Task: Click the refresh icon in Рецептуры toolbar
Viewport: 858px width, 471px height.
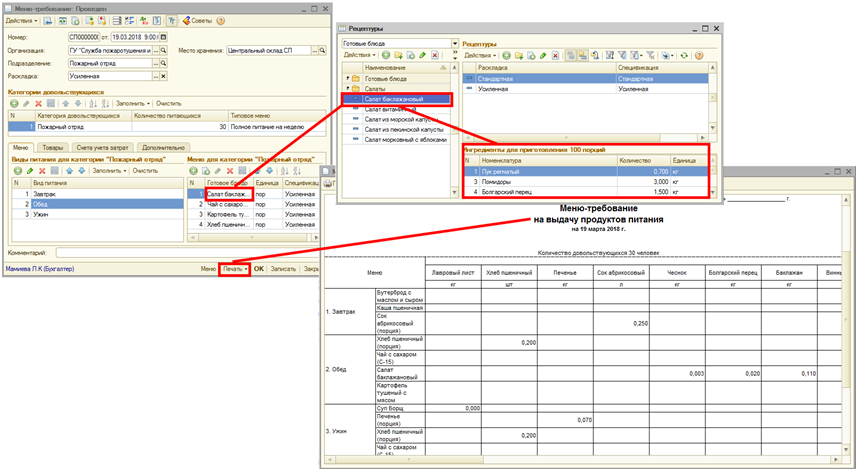Action: pyautogui.click(x=685, y=56)
